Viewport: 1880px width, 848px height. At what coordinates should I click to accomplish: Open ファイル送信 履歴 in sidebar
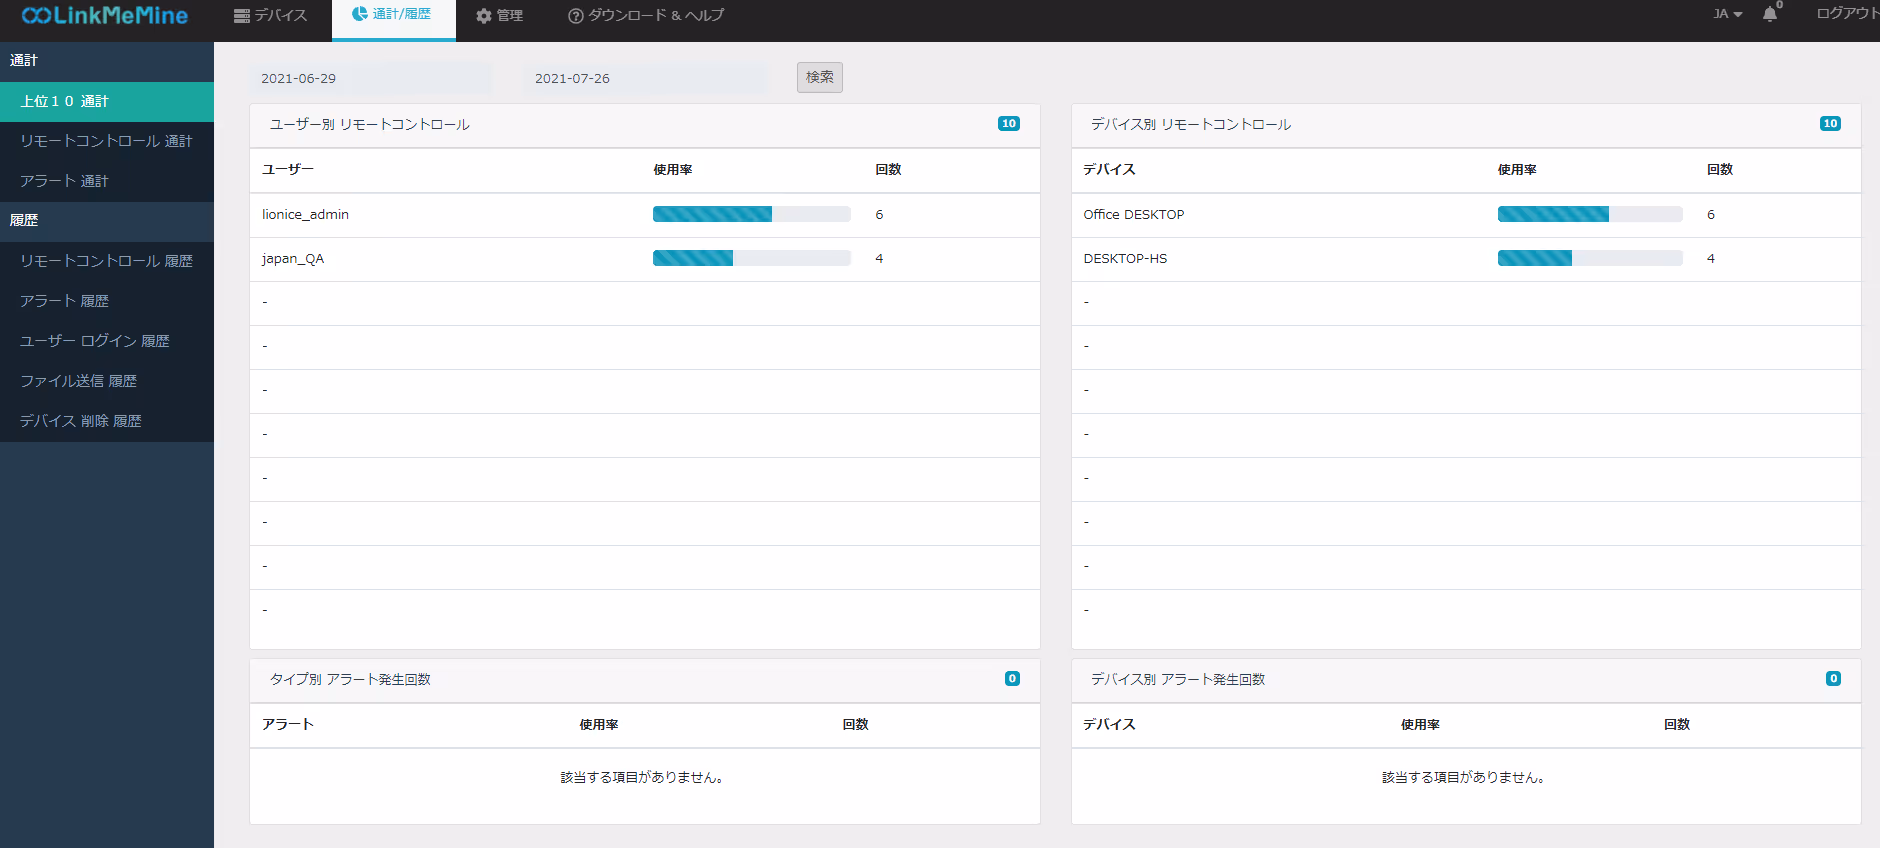(x=107, y=381)
